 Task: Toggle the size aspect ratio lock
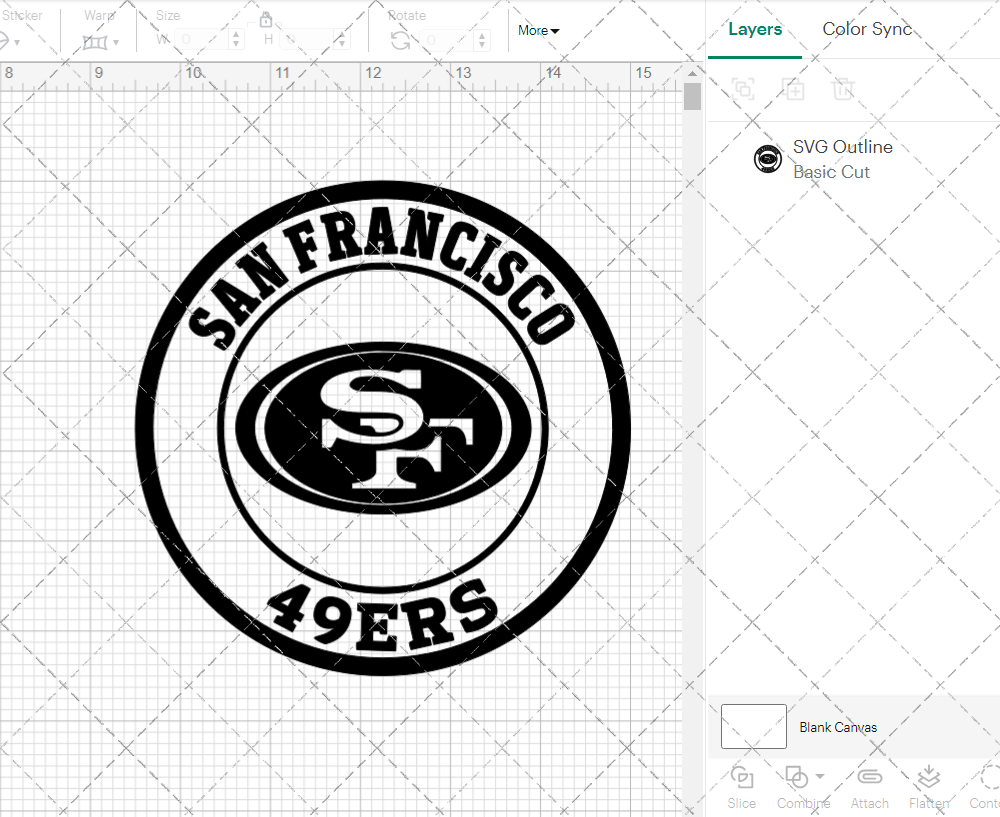click(266, 19)
